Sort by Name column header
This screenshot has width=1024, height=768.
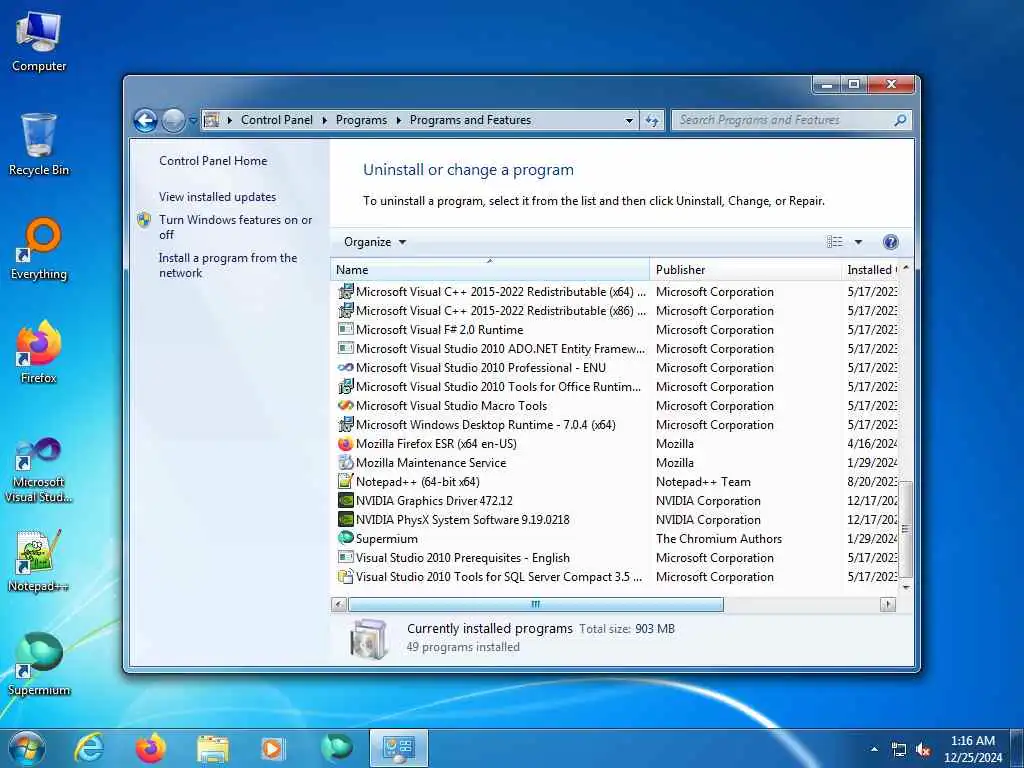coord(490,270)
